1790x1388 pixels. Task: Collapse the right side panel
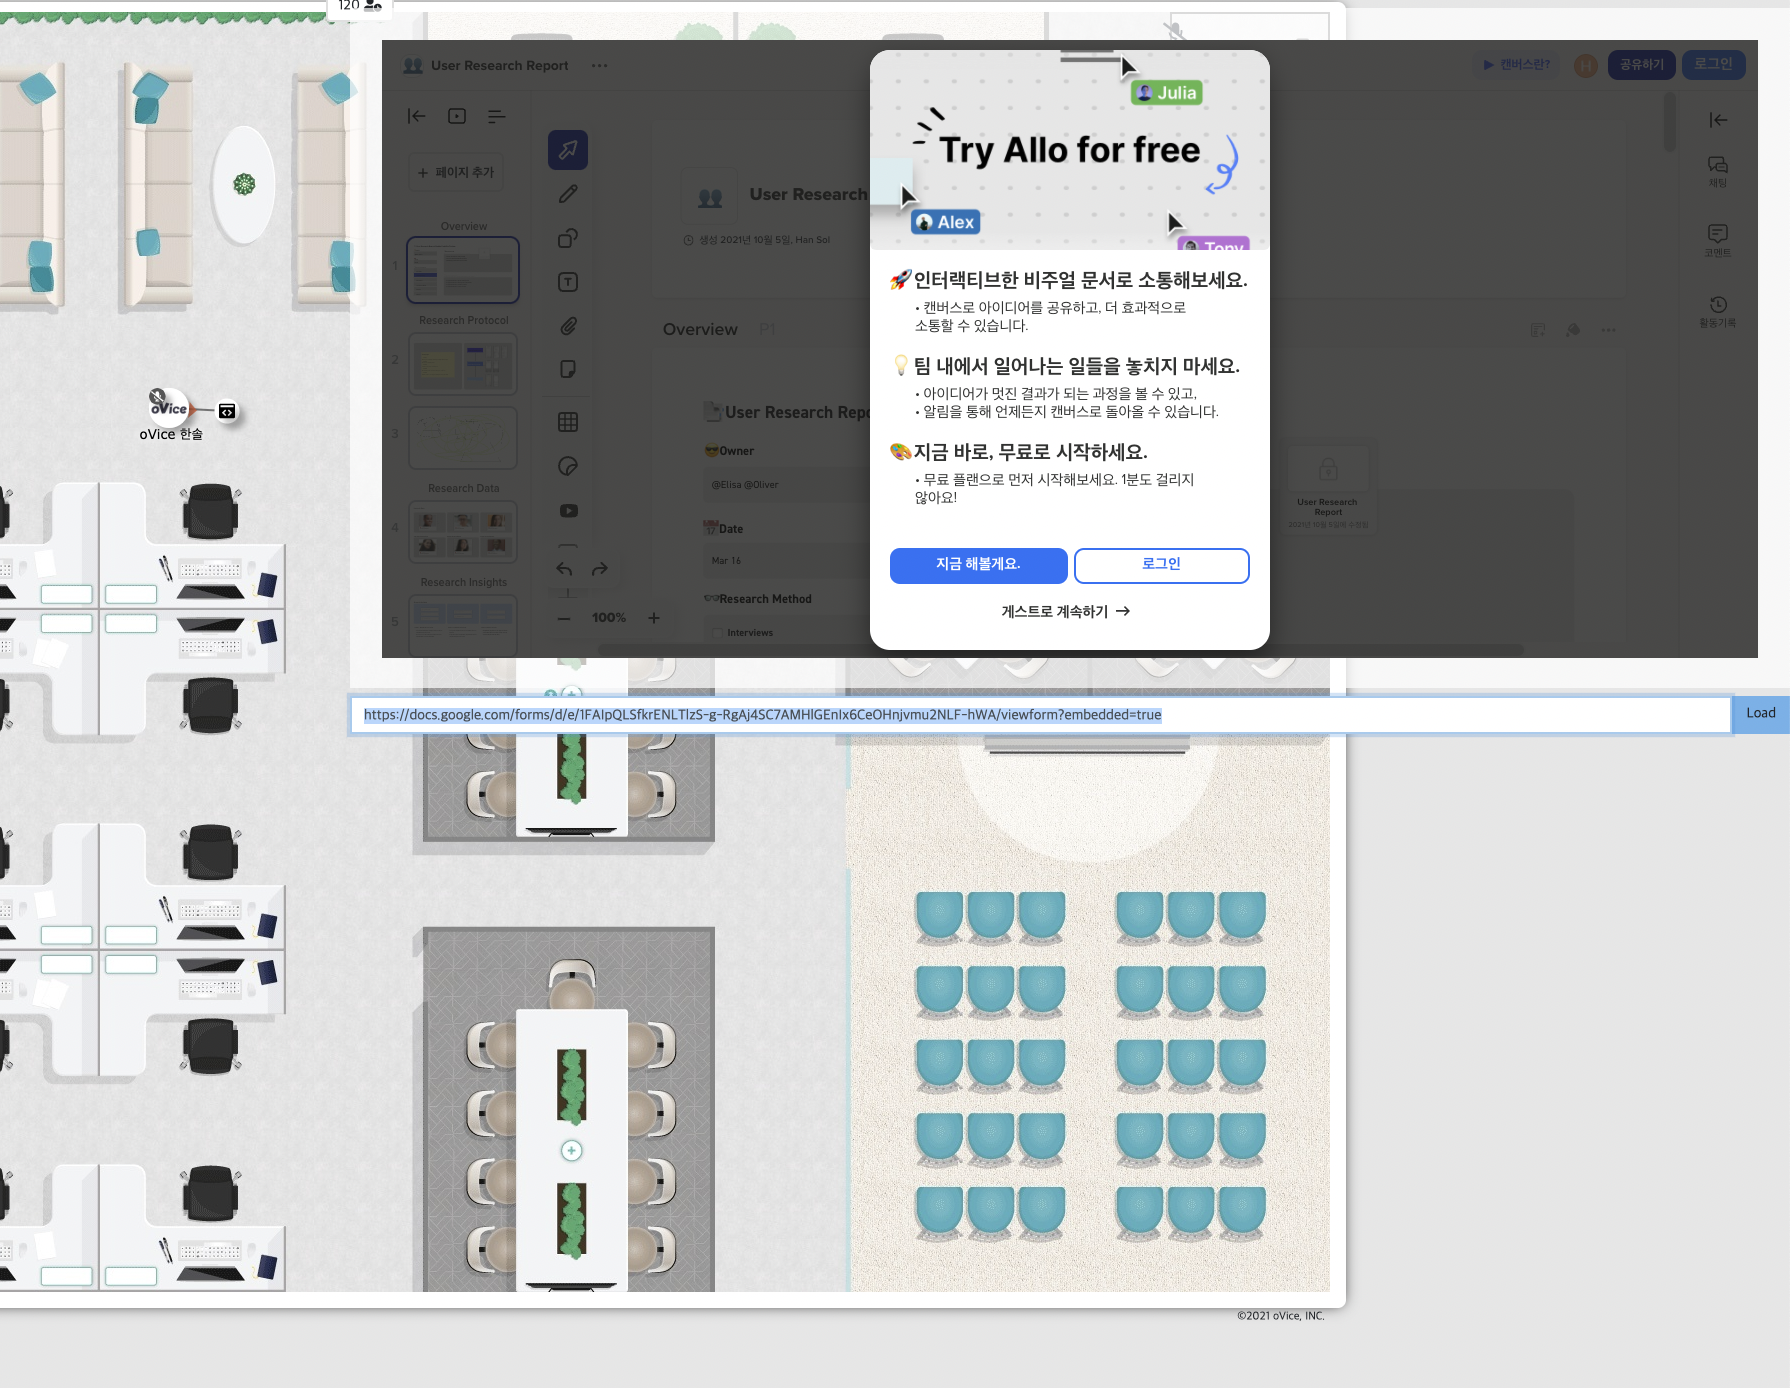coord(1718,120)
